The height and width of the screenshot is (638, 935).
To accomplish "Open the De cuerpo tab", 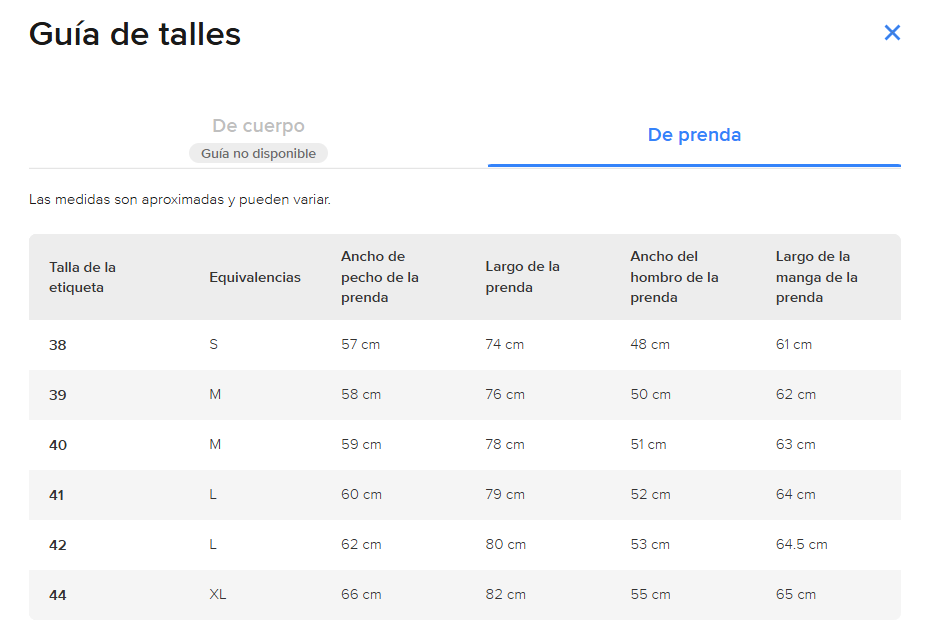I will click(258, 126).
